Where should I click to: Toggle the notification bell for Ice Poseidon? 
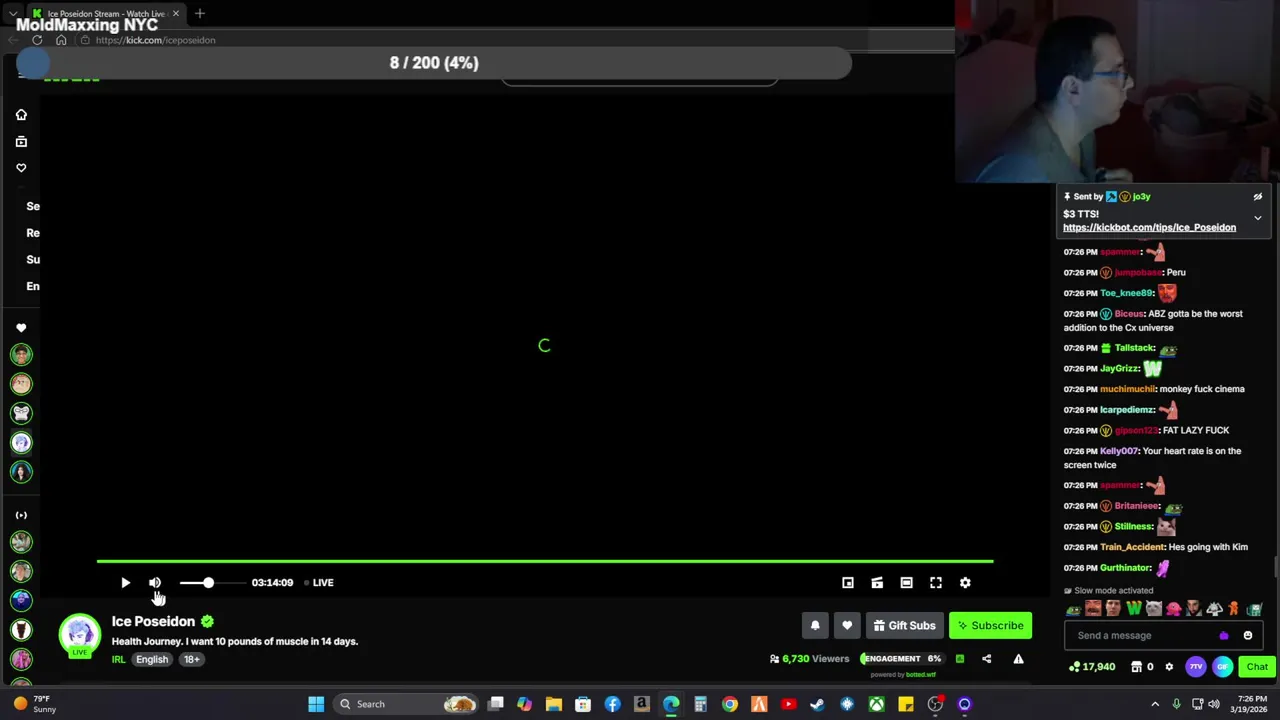[x=815, y=625]
